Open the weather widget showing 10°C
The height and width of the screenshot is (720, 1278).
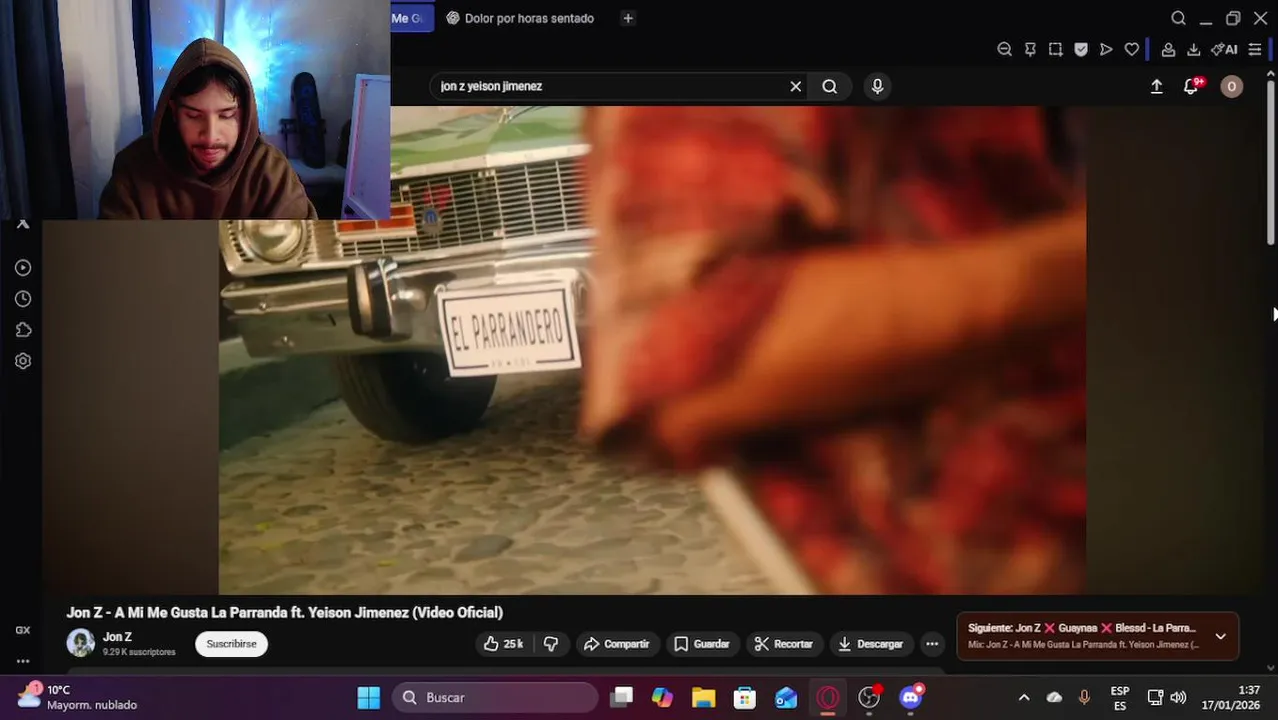coord(76,697)
